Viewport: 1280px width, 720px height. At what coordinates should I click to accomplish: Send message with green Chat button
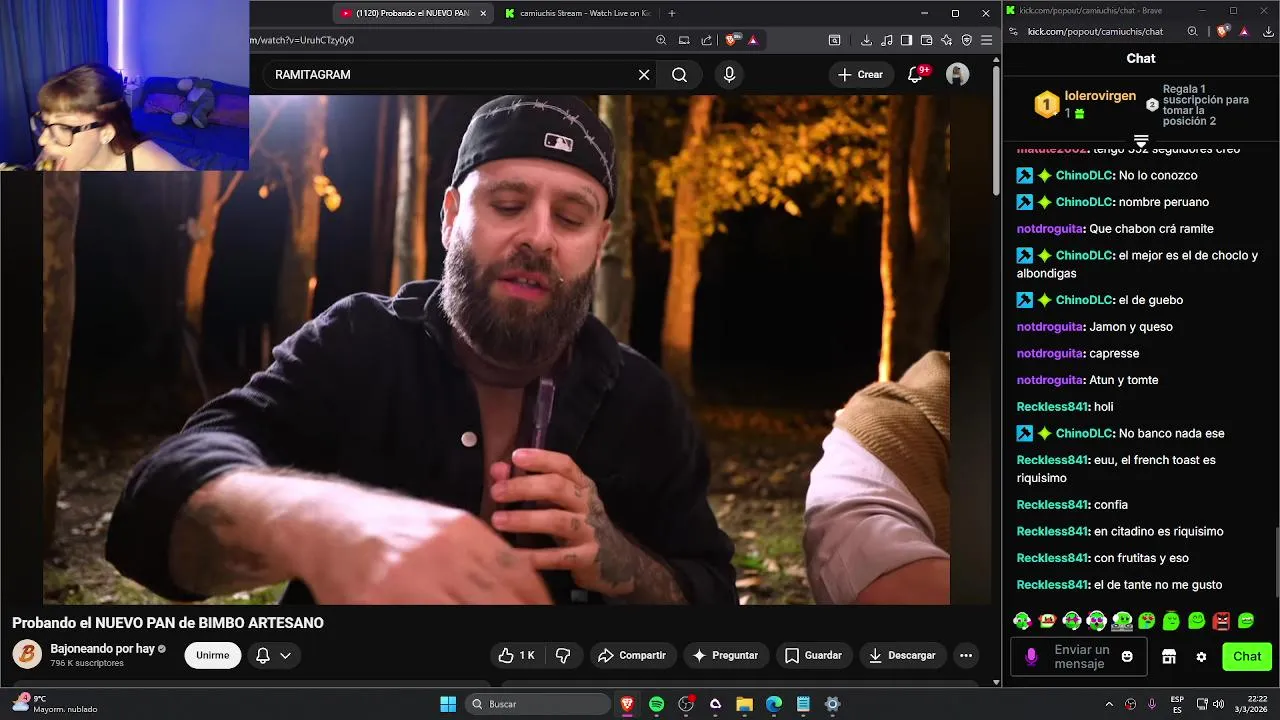[x=1247, y=657]
